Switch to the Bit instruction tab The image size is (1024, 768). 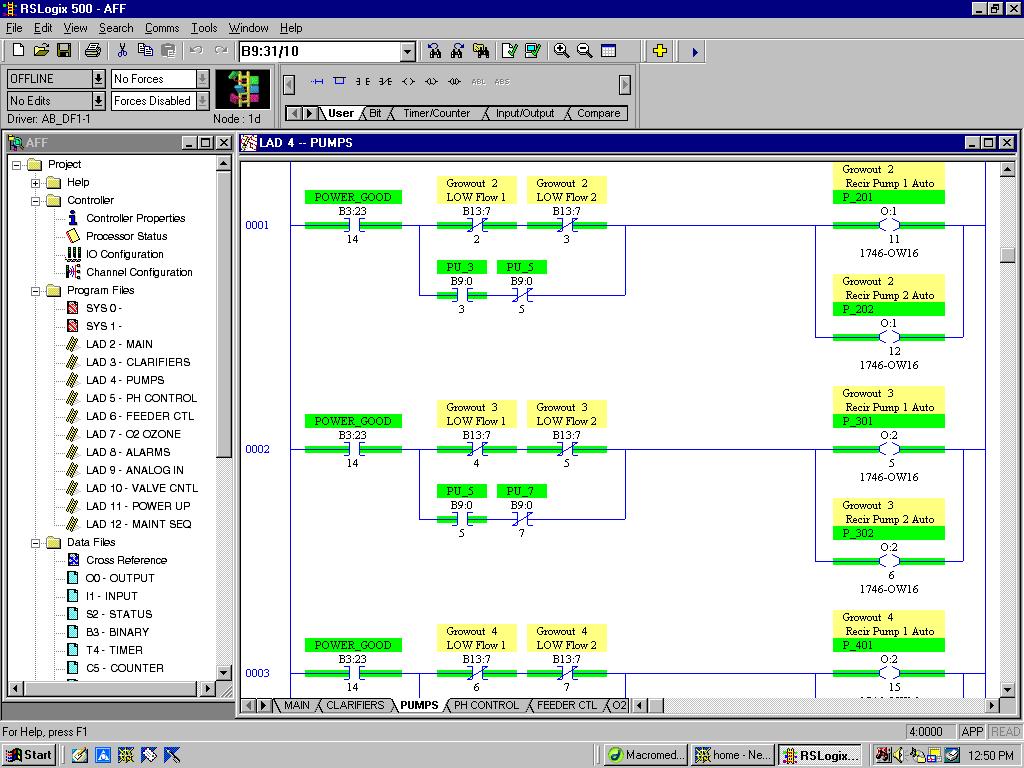(376, 113)
